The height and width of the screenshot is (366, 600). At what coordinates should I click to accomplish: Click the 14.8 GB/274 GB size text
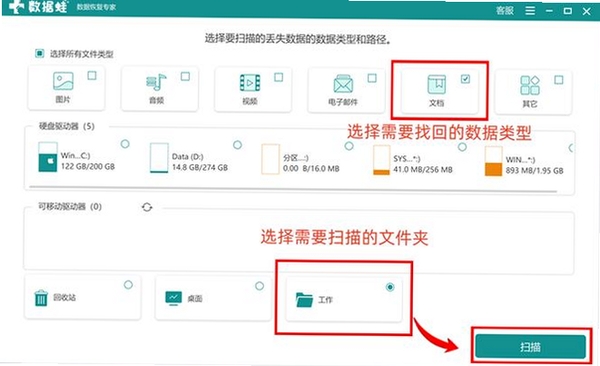click(x=200, y=167)
